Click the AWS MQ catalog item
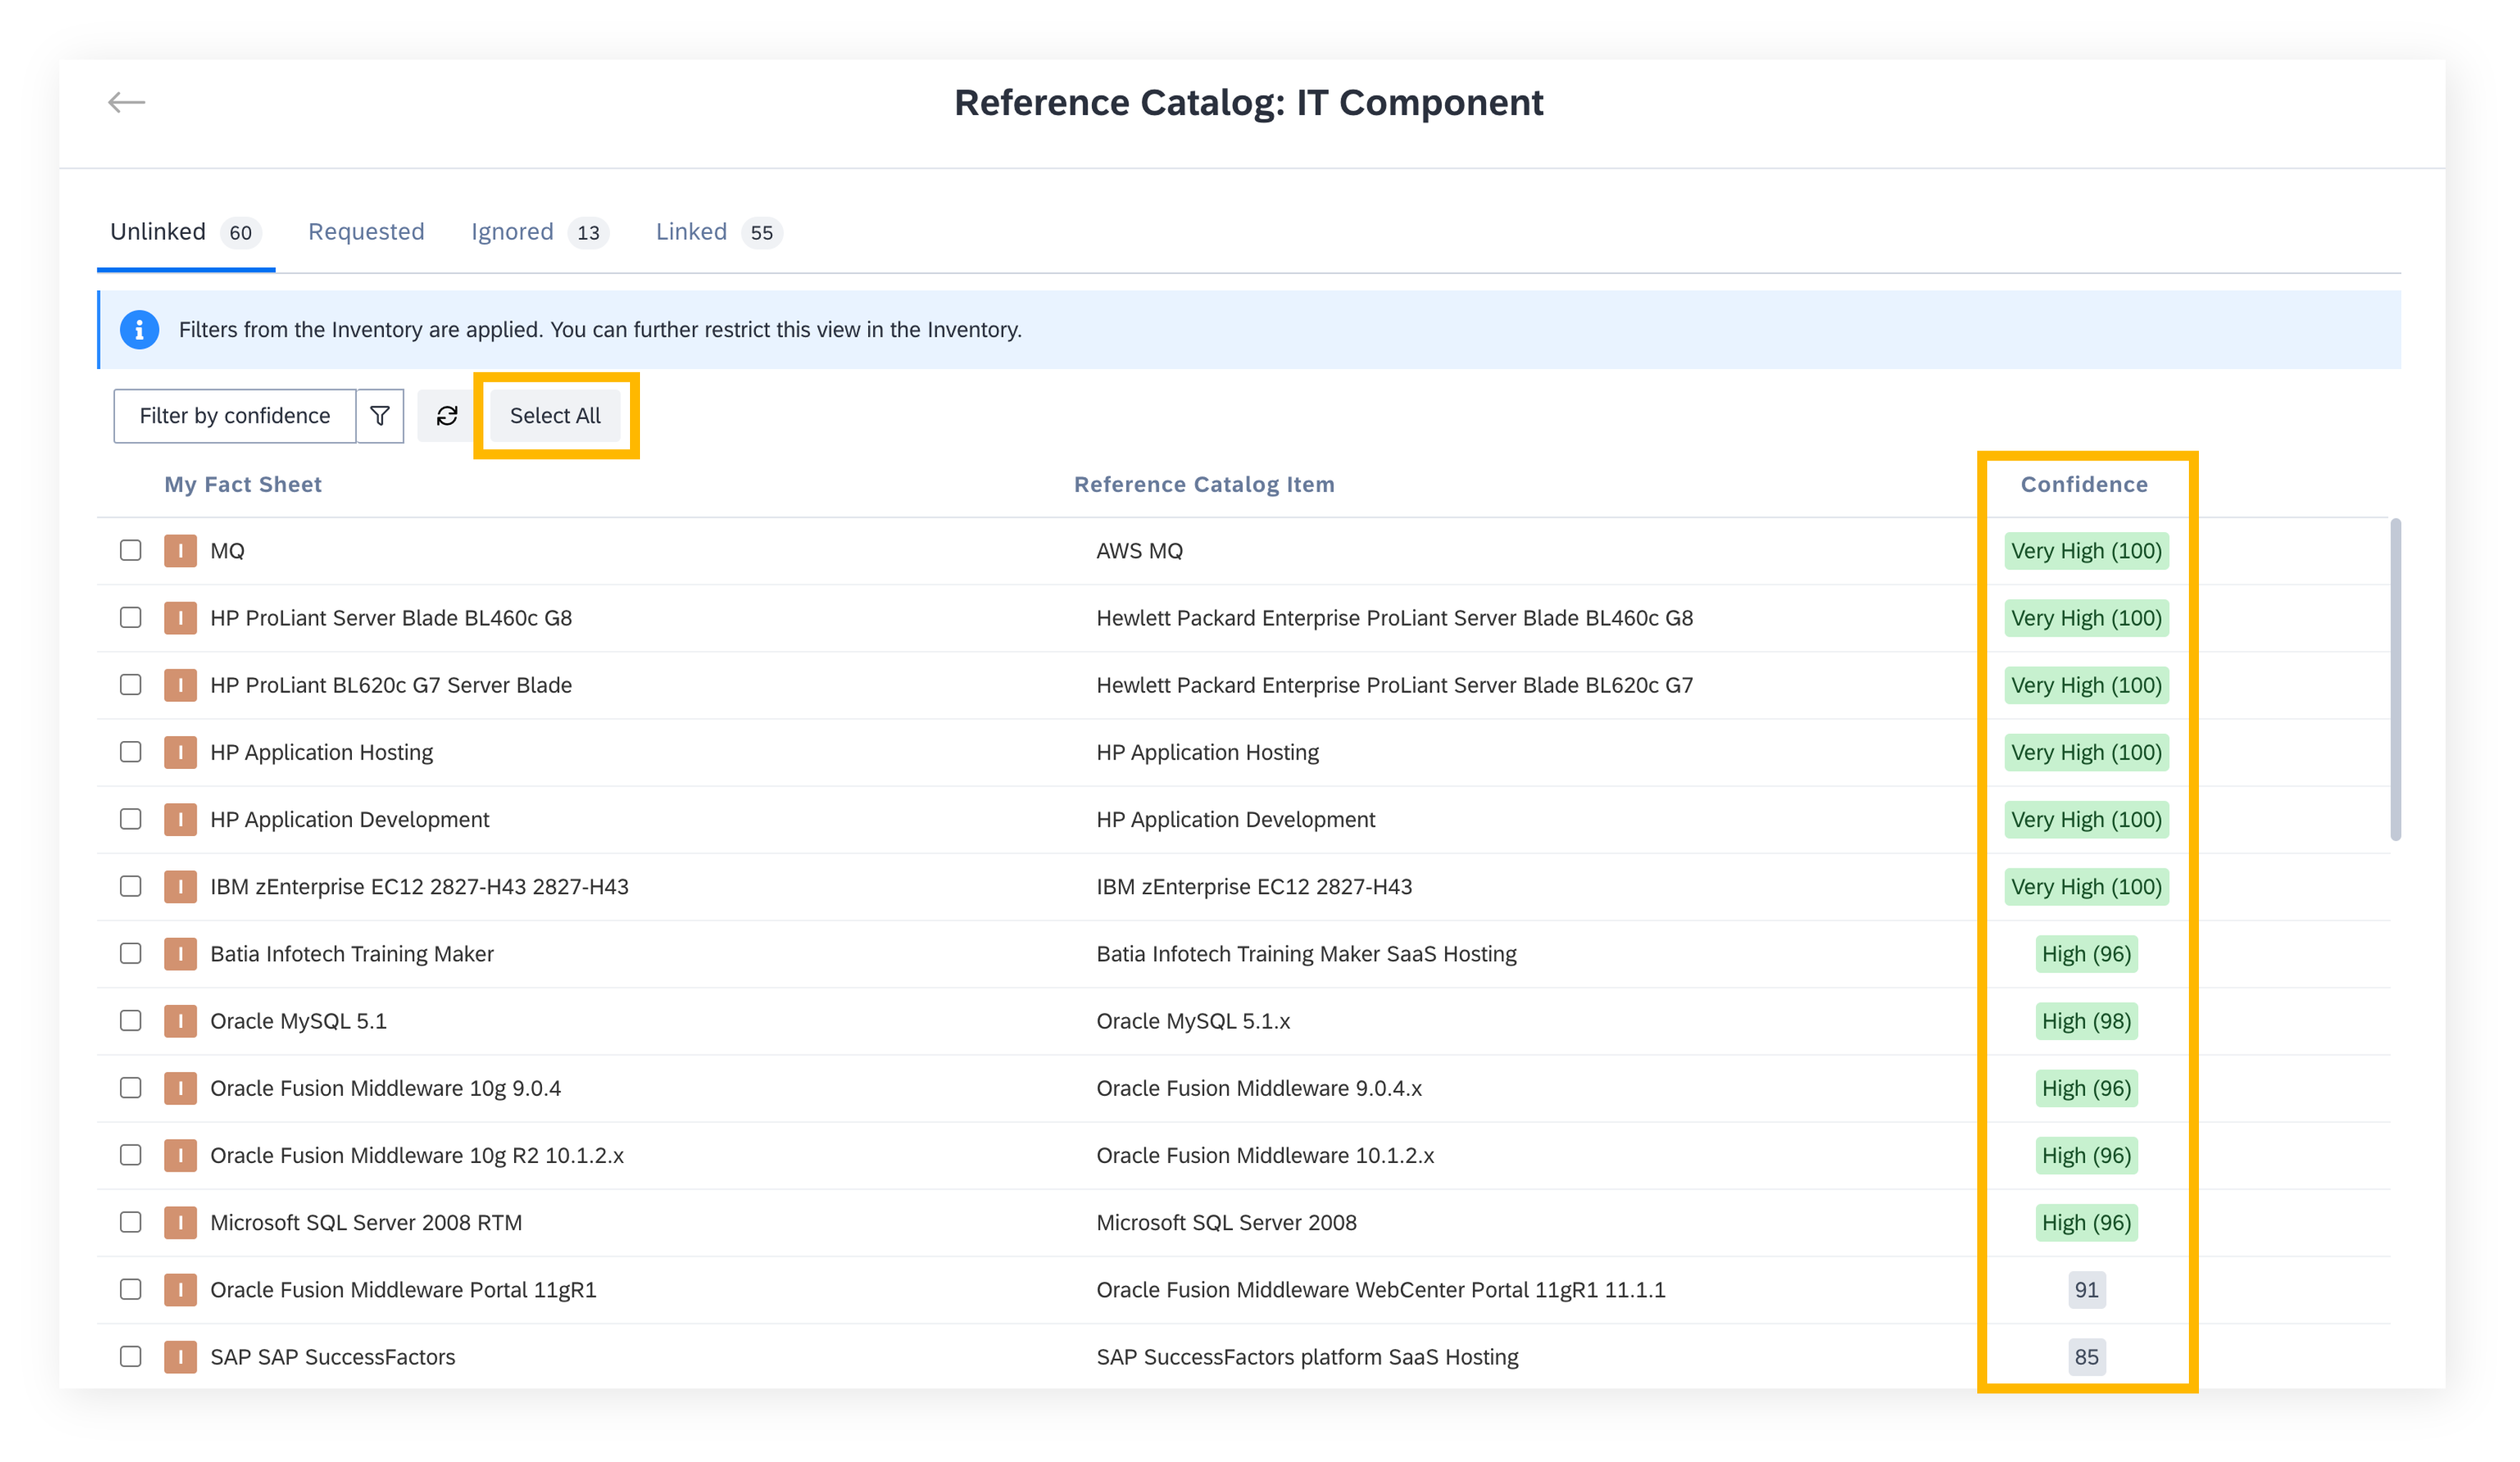This screenshot has width=2520, height=1462. (x=1139, y=551)
